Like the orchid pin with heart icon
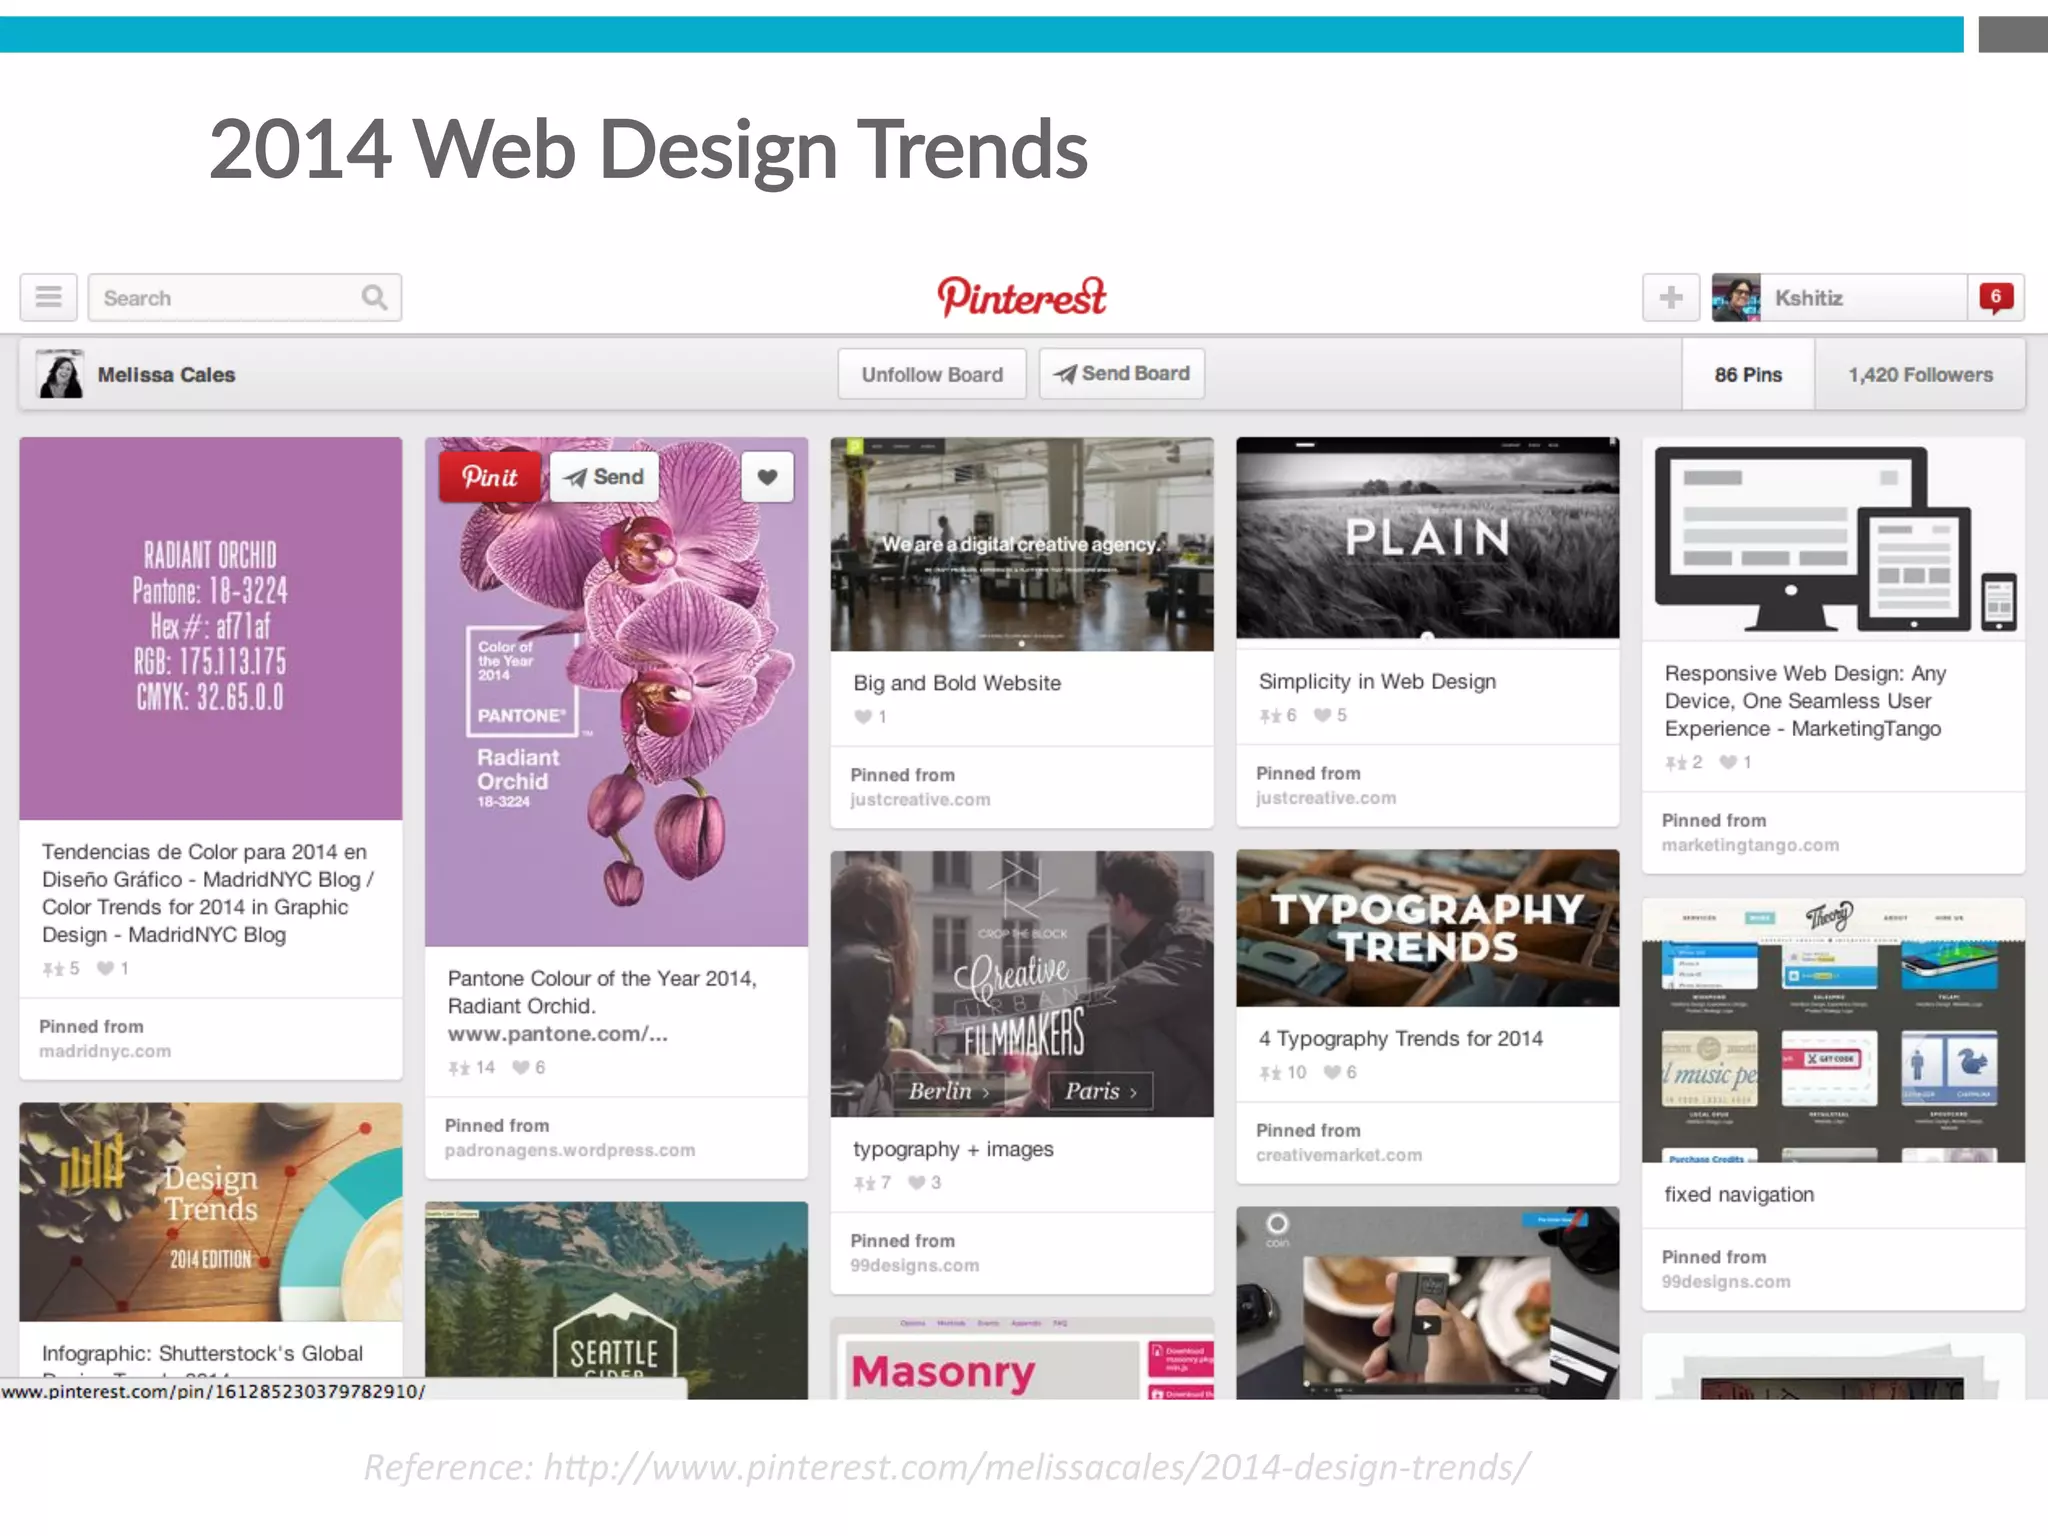The width and height of the screenshot is (2048, 1536). tap(767, 476)
